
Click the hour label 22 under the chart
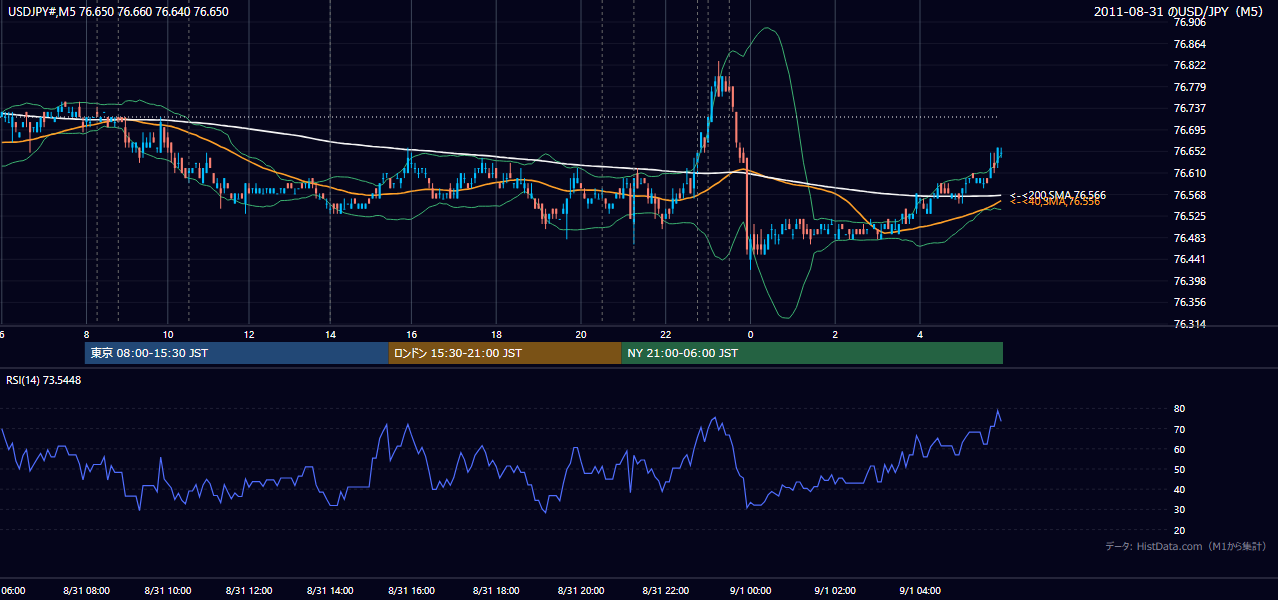[666, 333]
